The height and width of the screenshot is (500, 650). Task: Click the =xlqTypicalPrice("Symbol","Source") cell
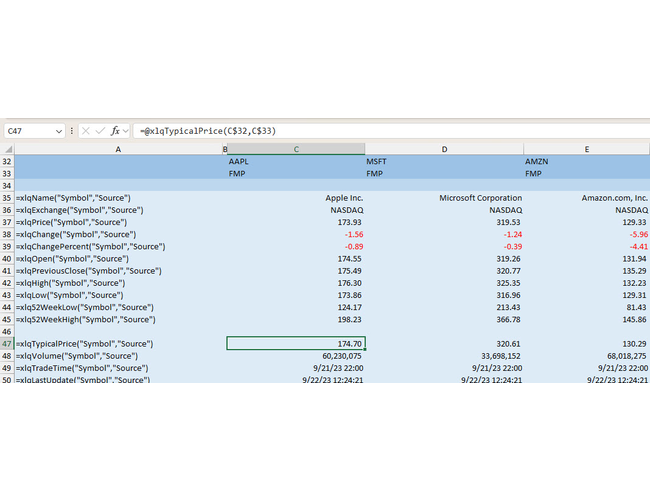118,344
